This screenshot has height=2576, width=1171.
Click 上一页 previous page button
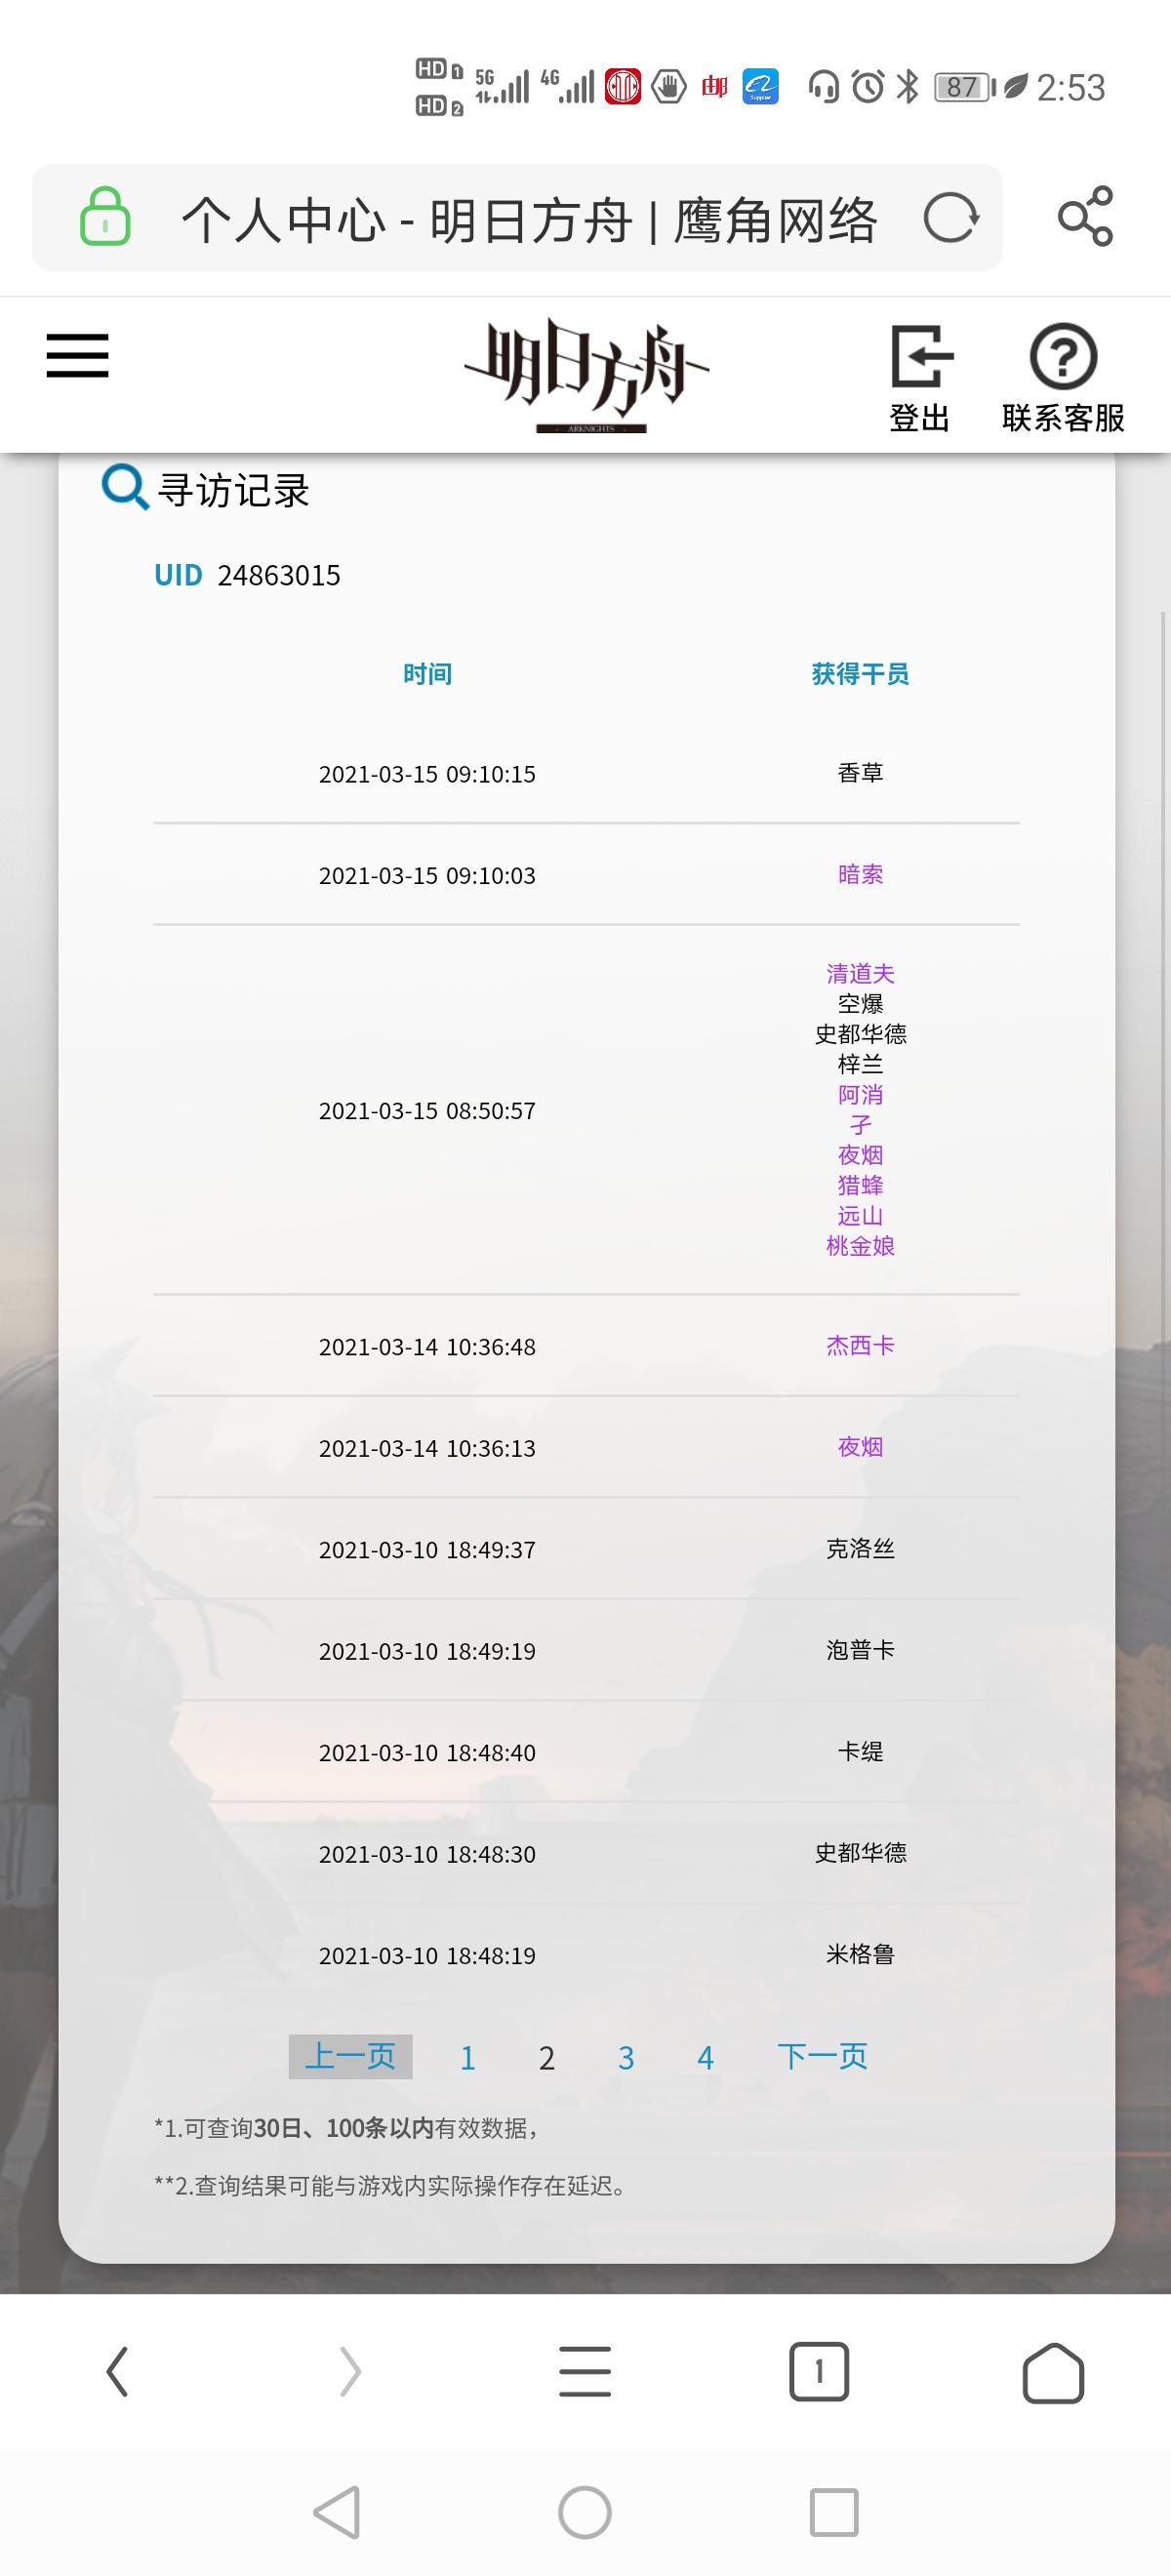click(350, 2057)
